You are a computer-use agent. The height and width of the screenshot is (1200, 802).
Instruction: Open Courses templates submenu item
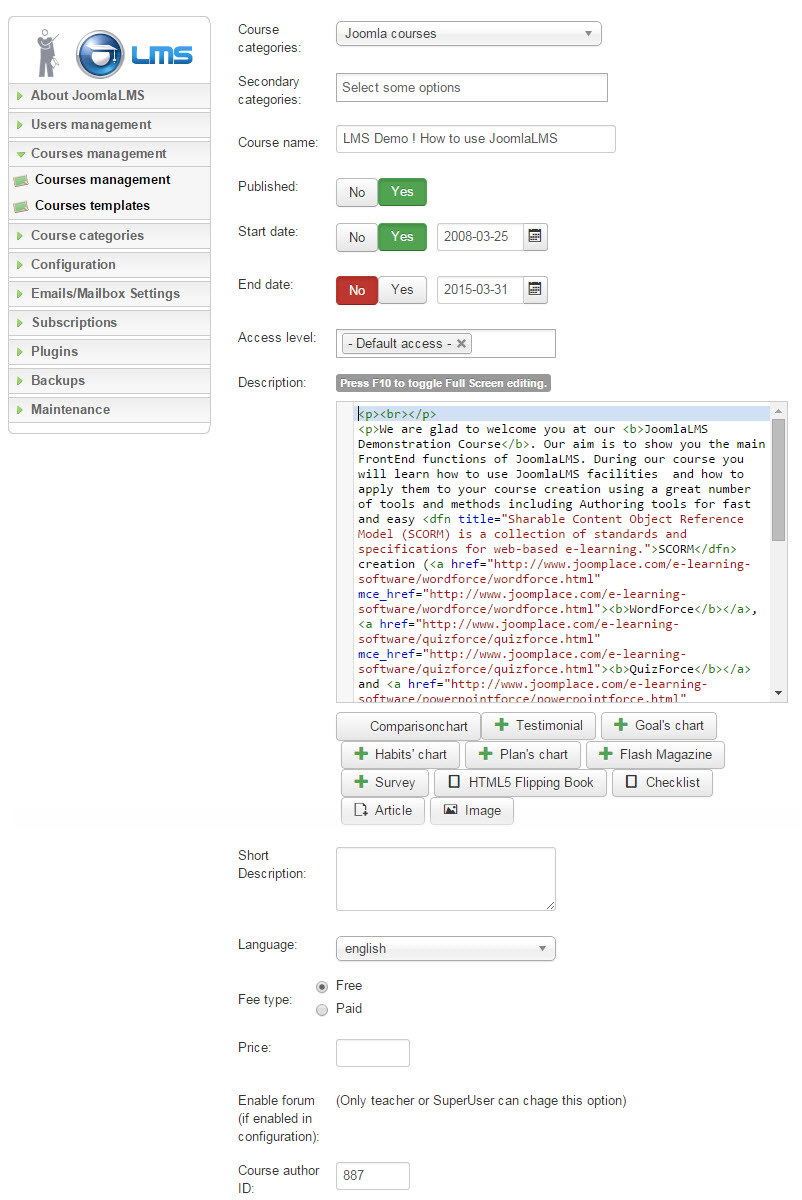pos(93,206)
